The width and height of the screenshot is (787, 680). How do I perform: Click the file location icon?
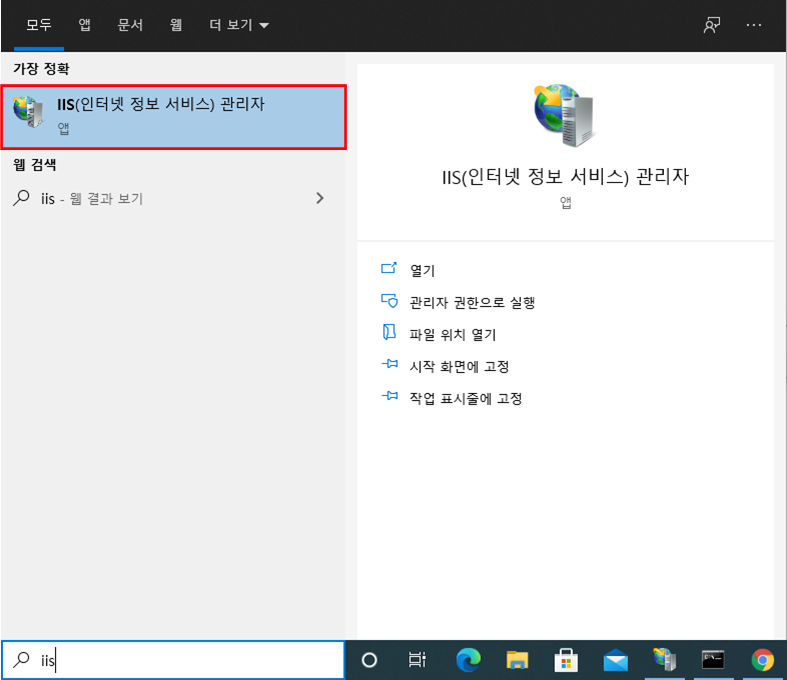[x=389, y=332]
